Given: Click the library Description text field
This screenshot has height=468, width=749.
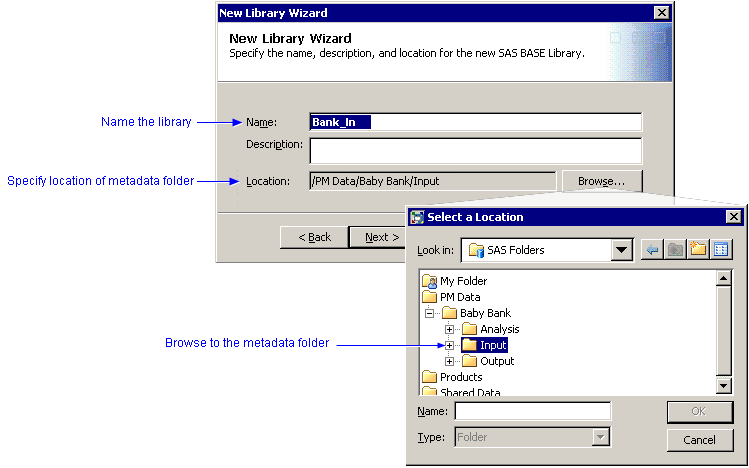Looking at the screenshot, I should 475,150.
